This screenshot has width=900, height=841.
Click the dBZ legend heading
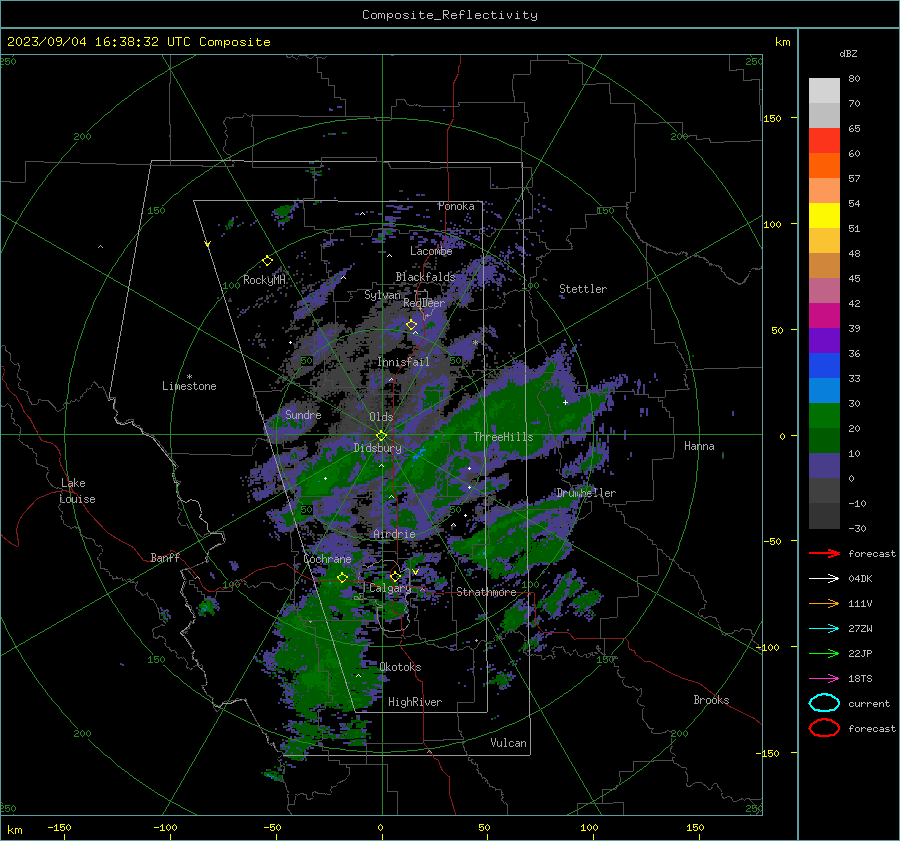[848, 54]
